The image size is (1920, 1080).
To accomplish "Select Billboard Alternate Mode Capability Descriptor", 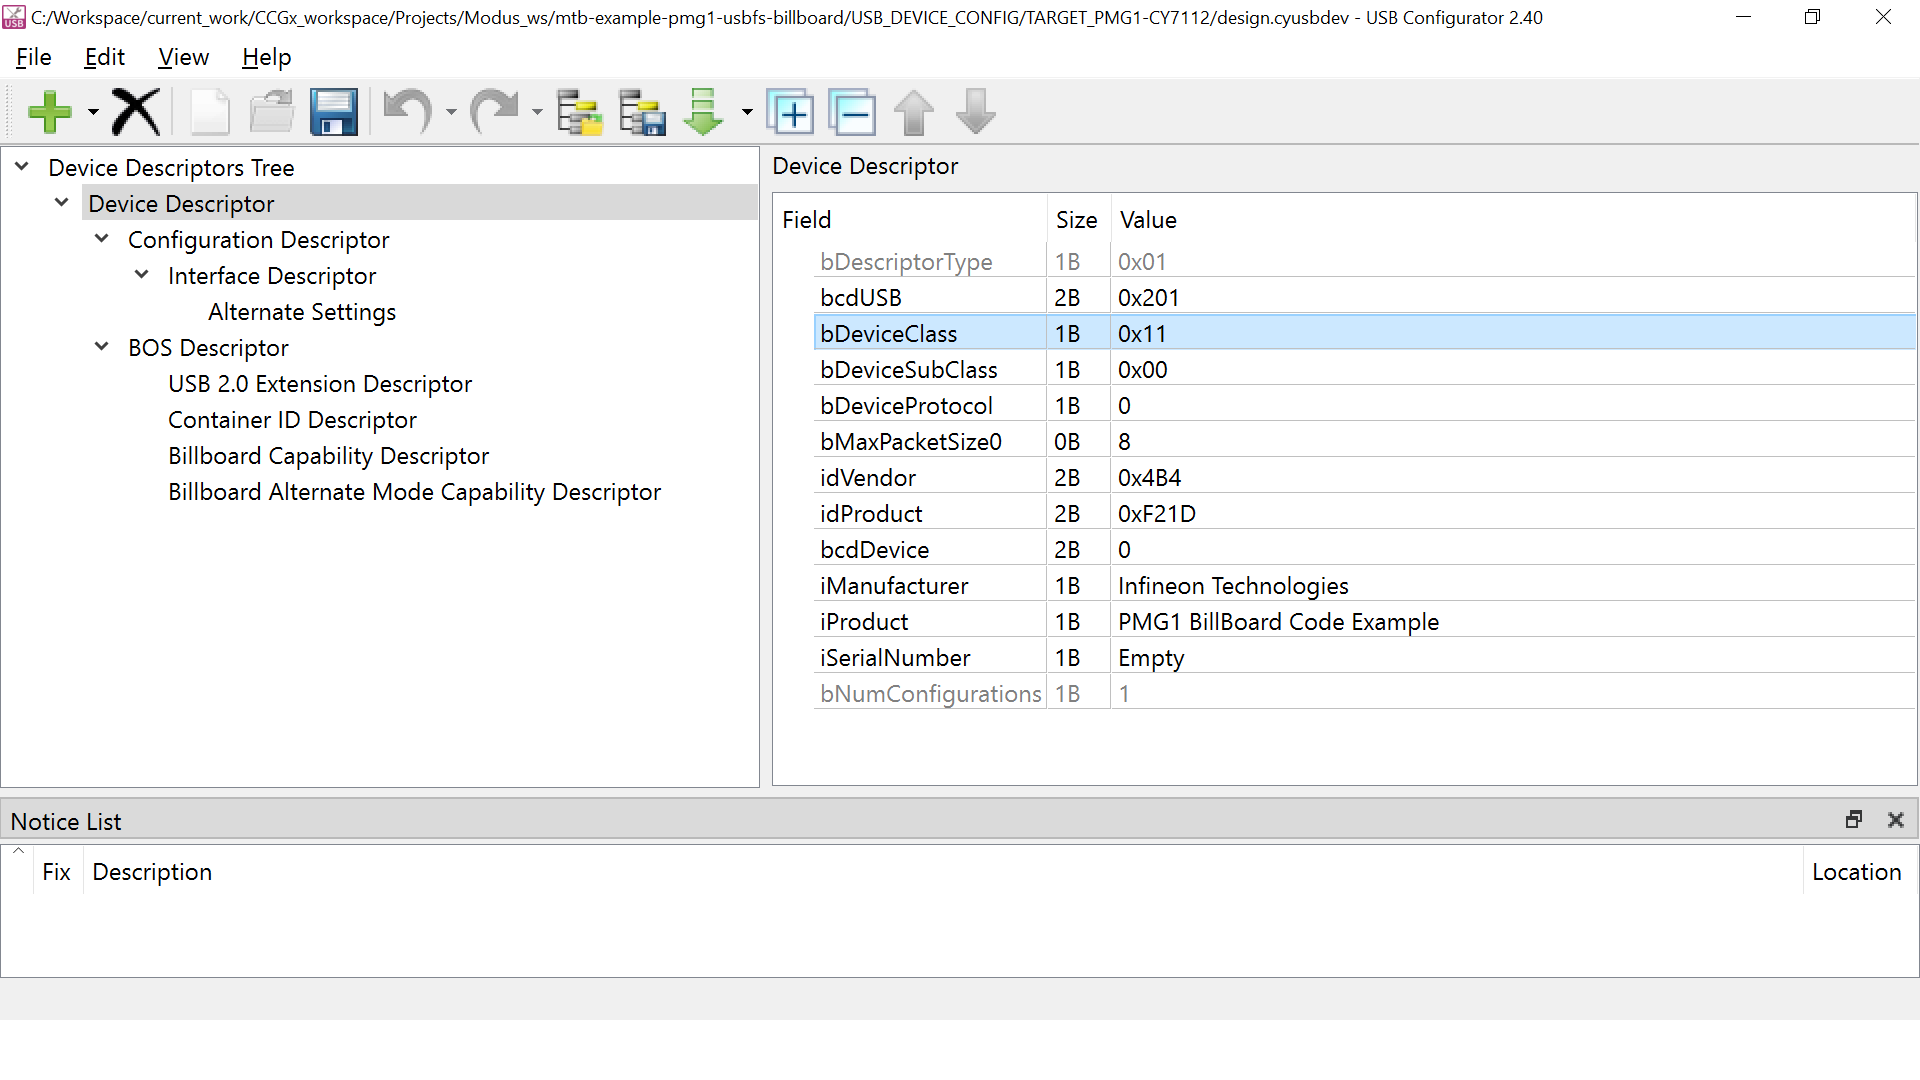I will [x=415, y=492].
